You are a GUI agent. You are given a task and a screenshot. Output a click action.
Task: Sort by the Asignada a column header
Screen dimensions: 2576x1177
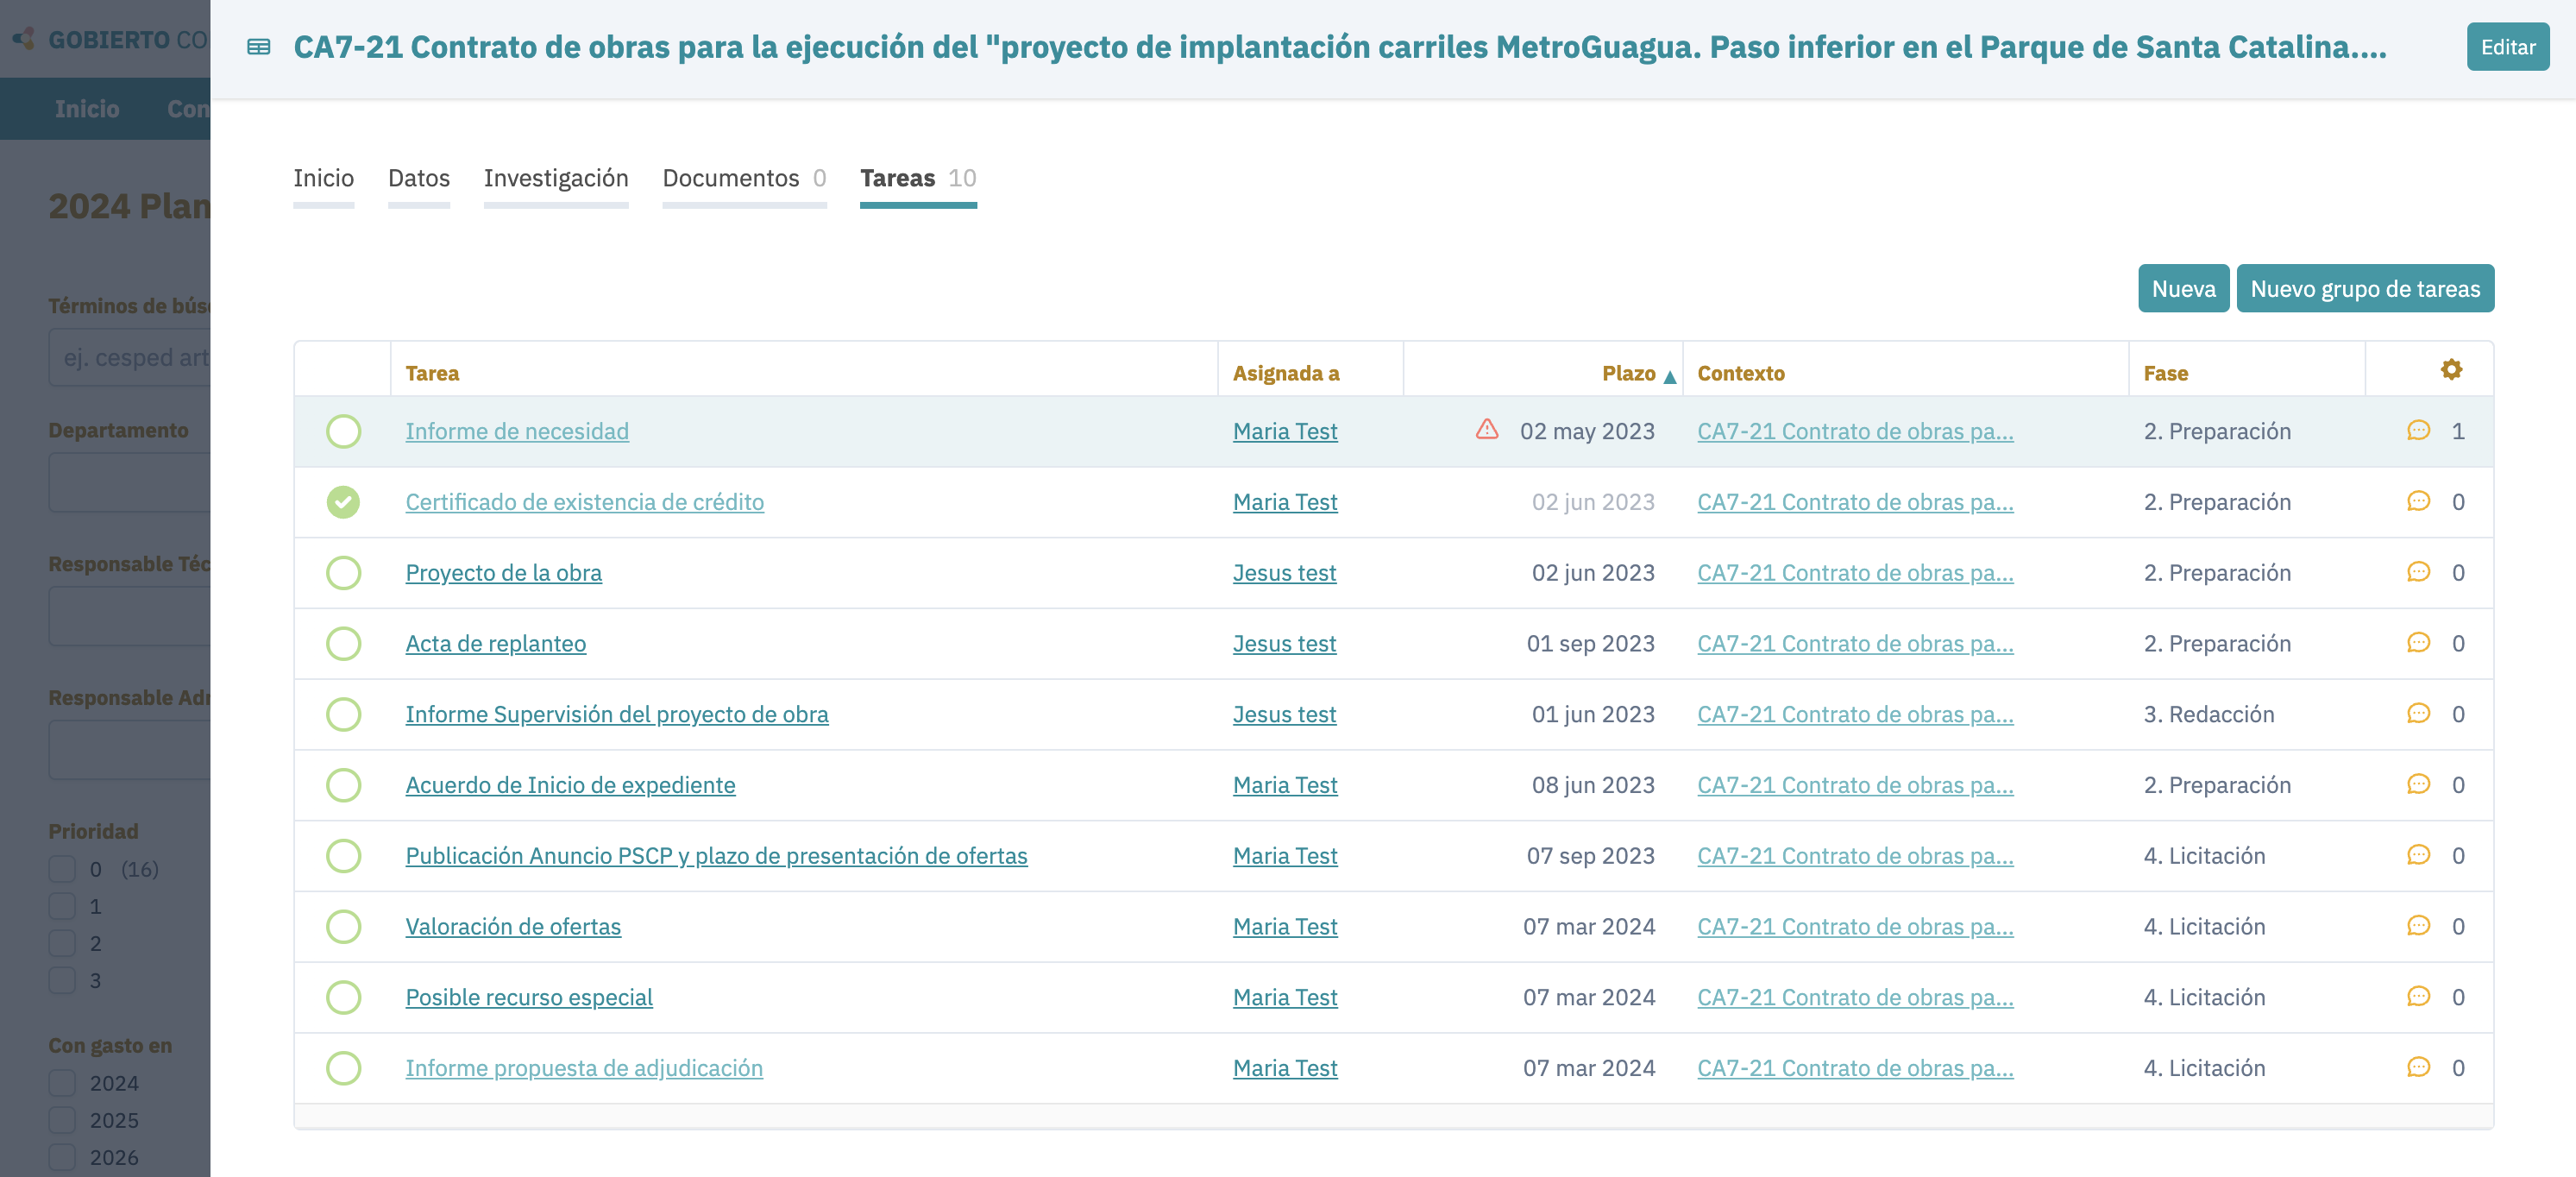click(1285, 373)
